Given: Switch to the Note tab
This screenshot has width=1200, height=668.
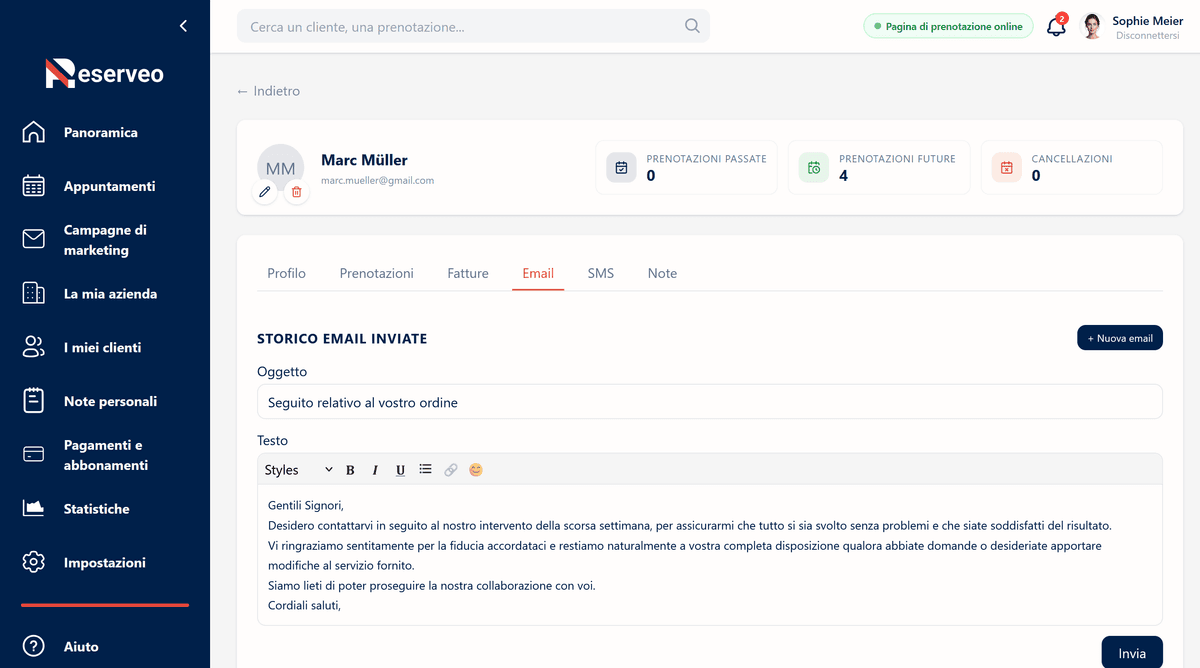Looking at the screenshot, I should click(662, 273).
